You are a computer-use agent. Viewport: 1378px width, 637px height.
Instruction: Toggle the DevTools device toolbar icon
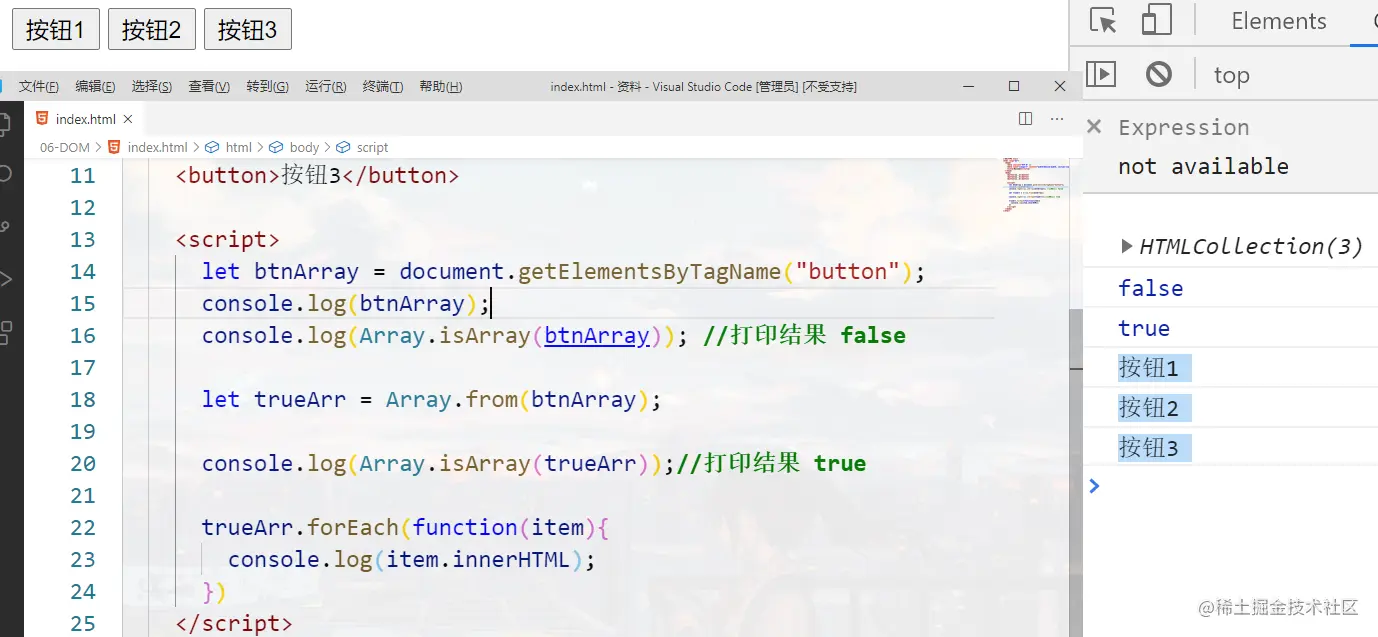[1157, 21]
